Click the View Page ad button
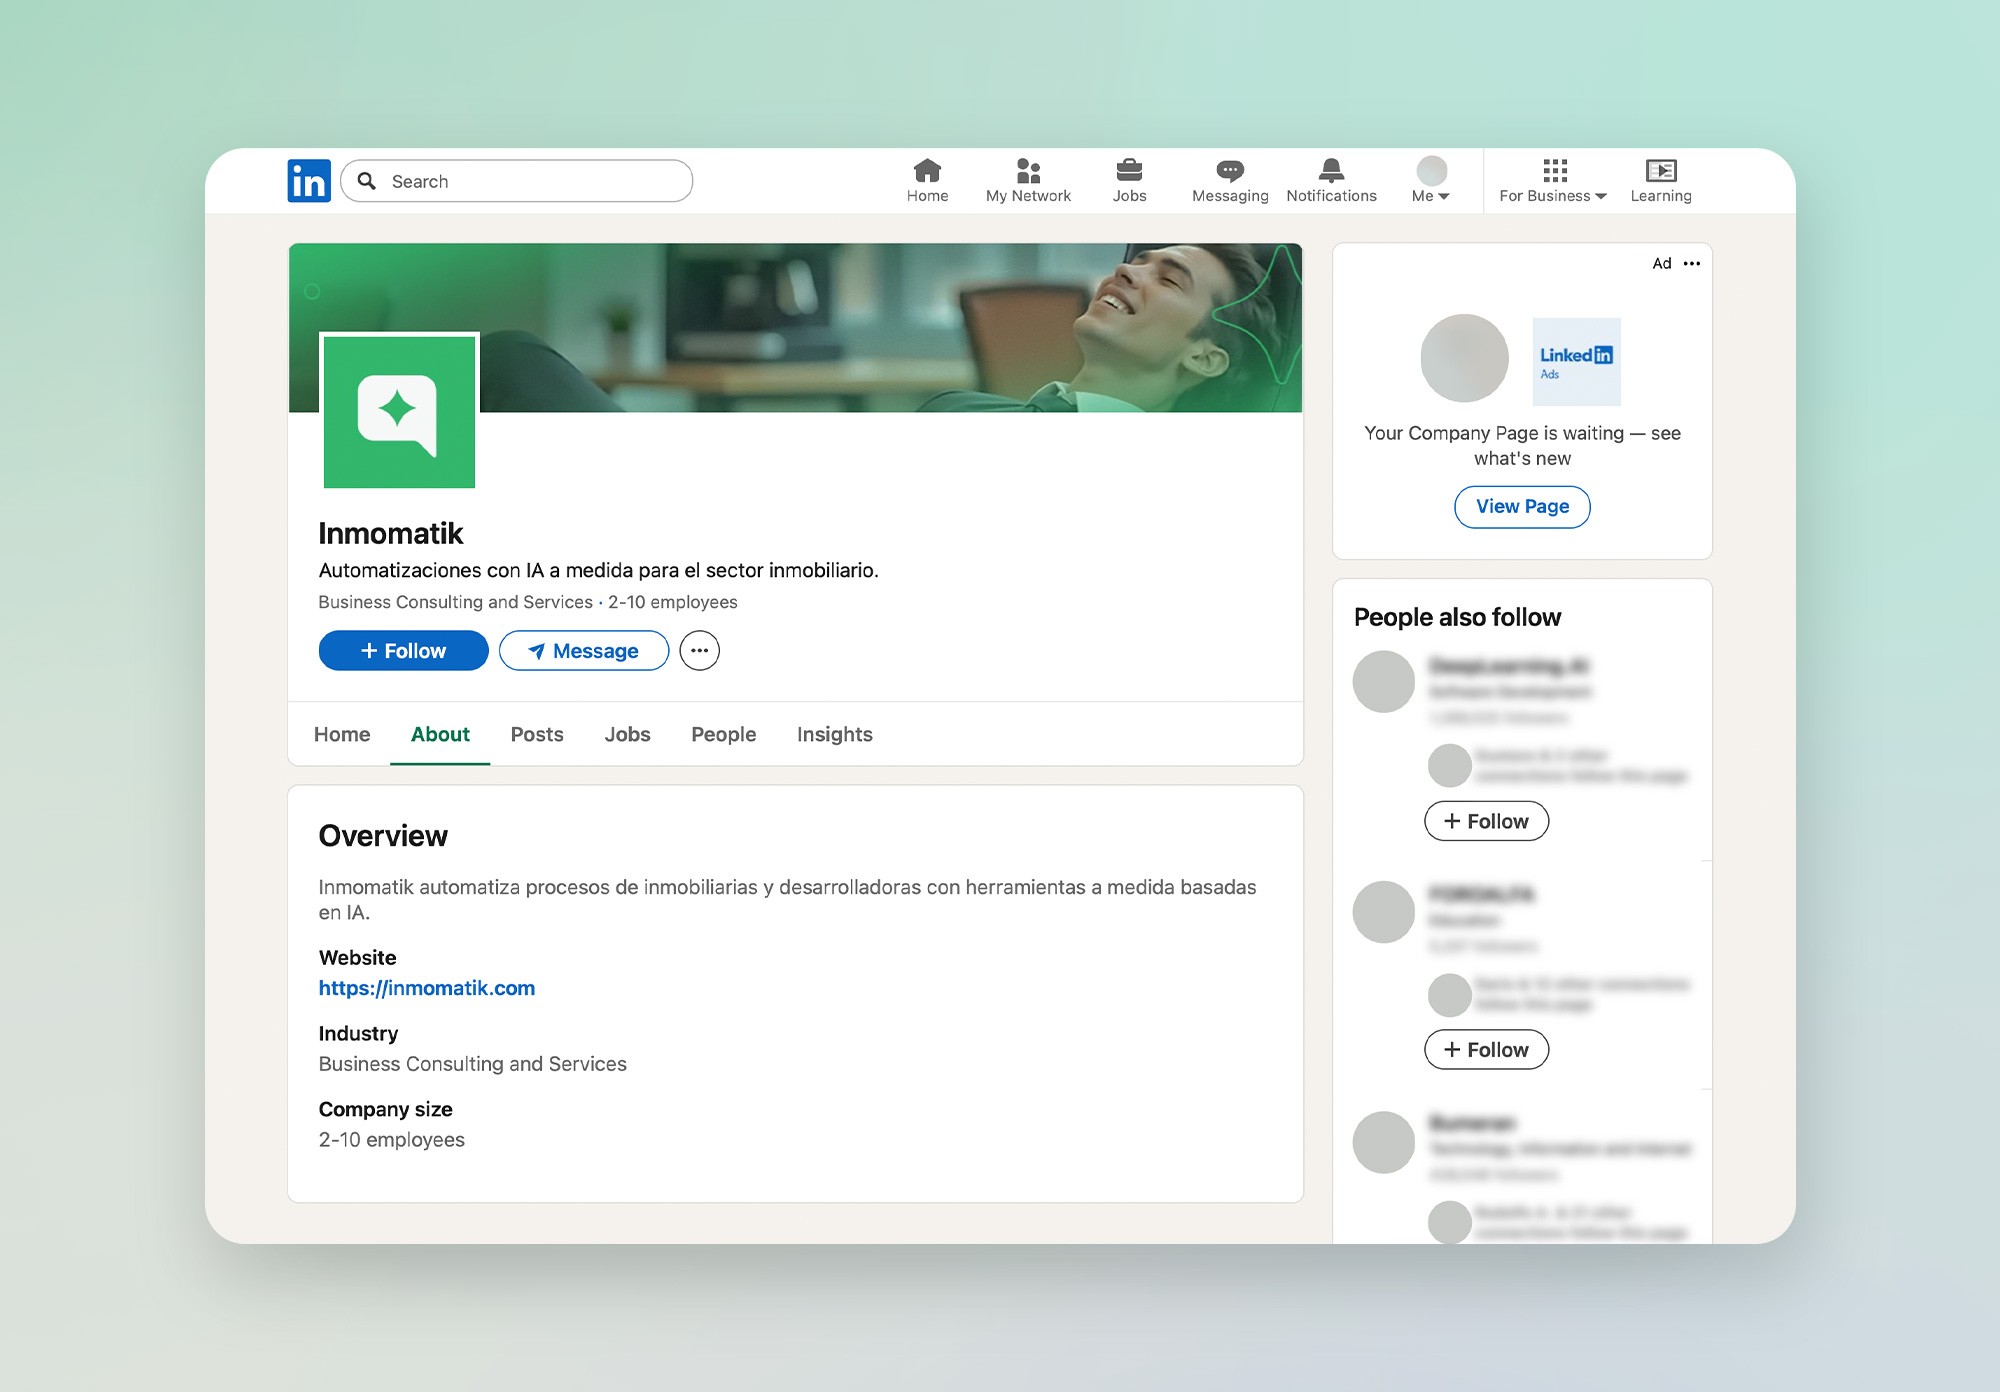 click(x=1522, y=507)
